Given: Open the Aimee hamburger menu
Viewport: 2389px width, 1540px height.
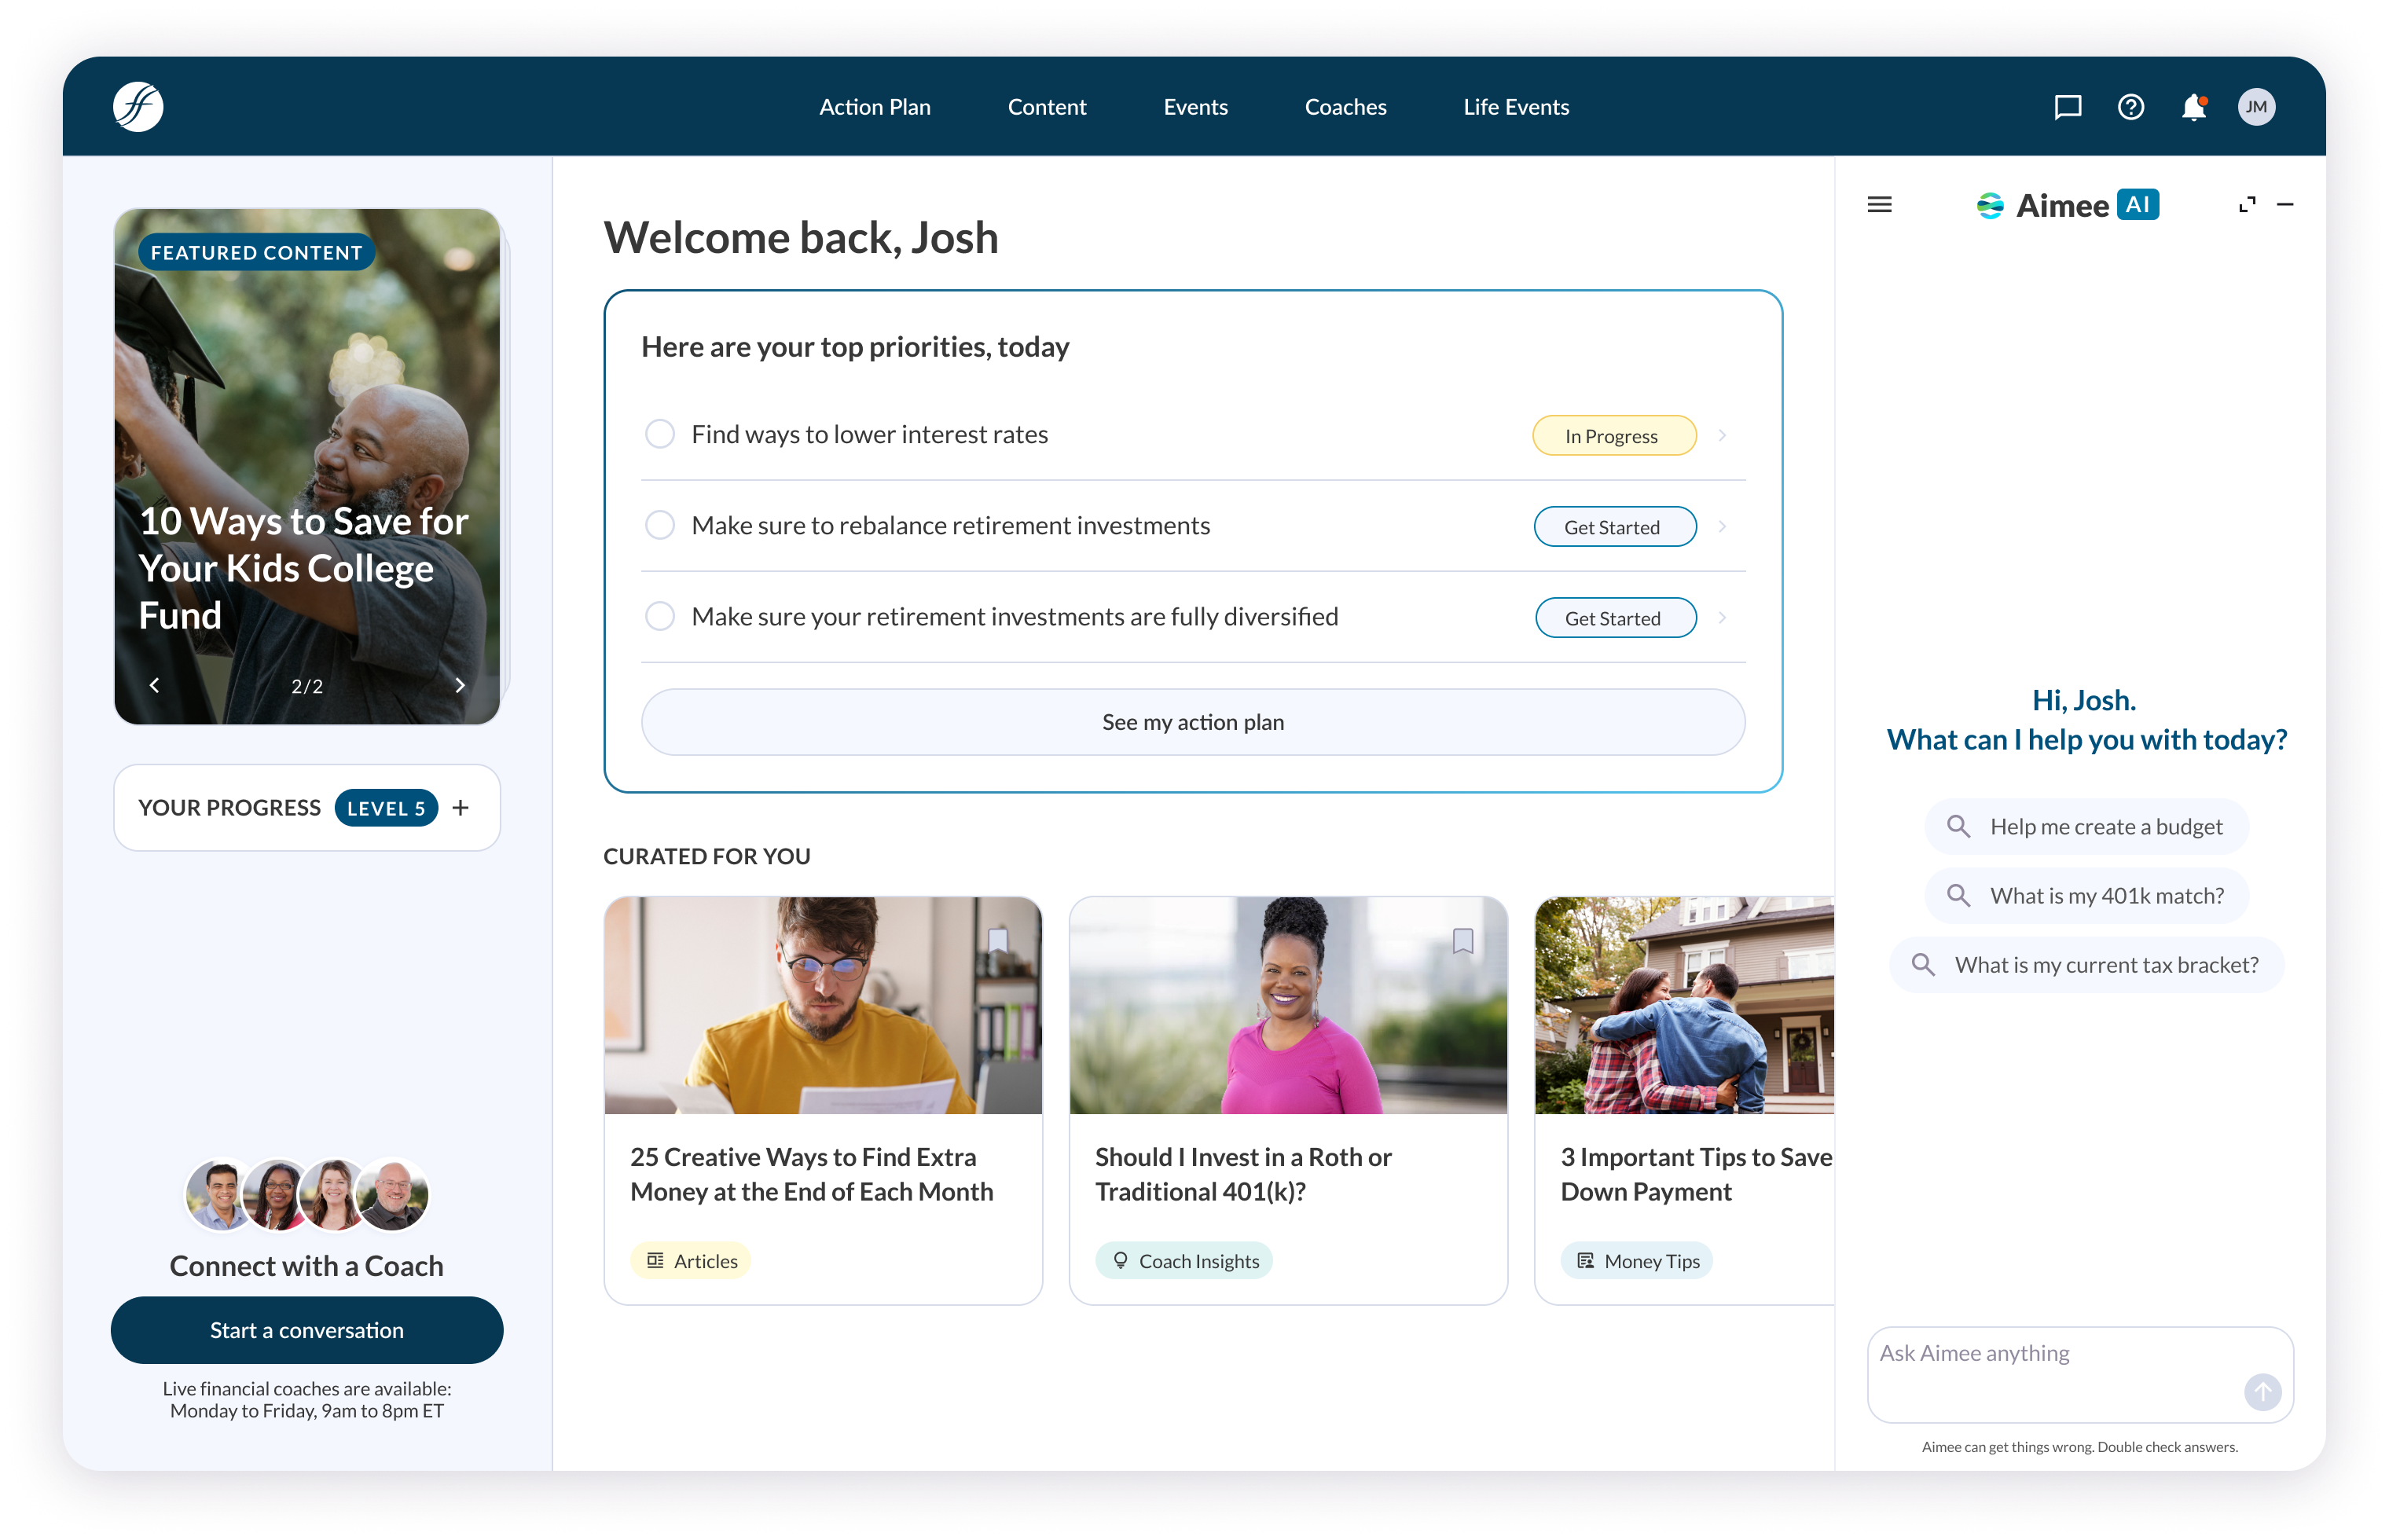Looking at the screenshot, I should pos(1879,205).
